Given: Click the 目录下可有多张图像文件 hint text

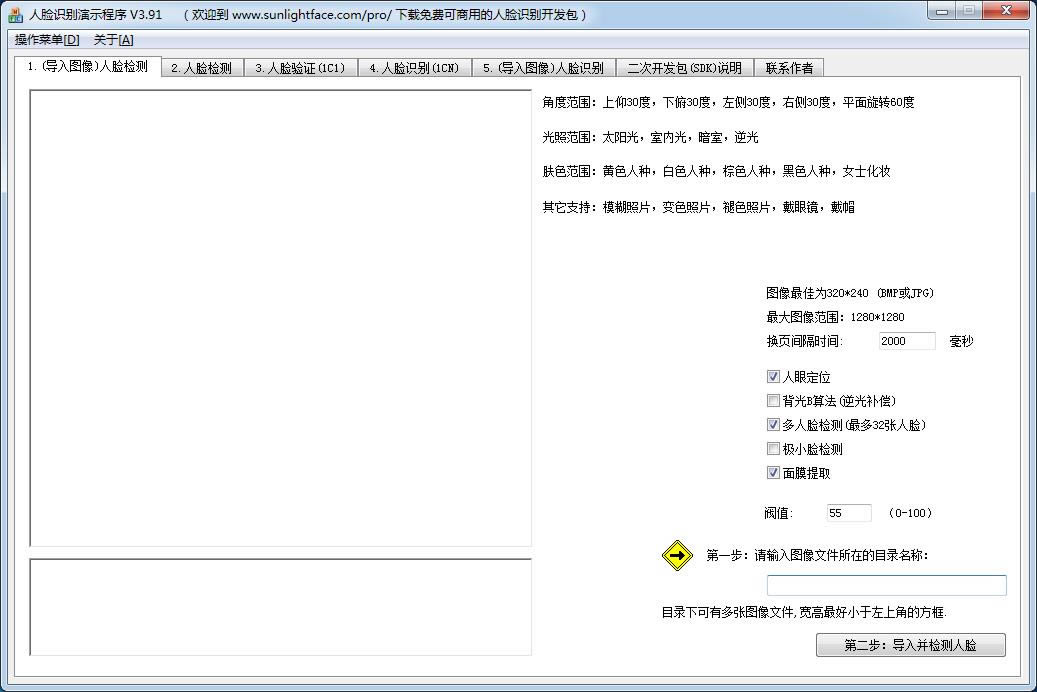Looking at the screenshot, I should tap(804, 613).
